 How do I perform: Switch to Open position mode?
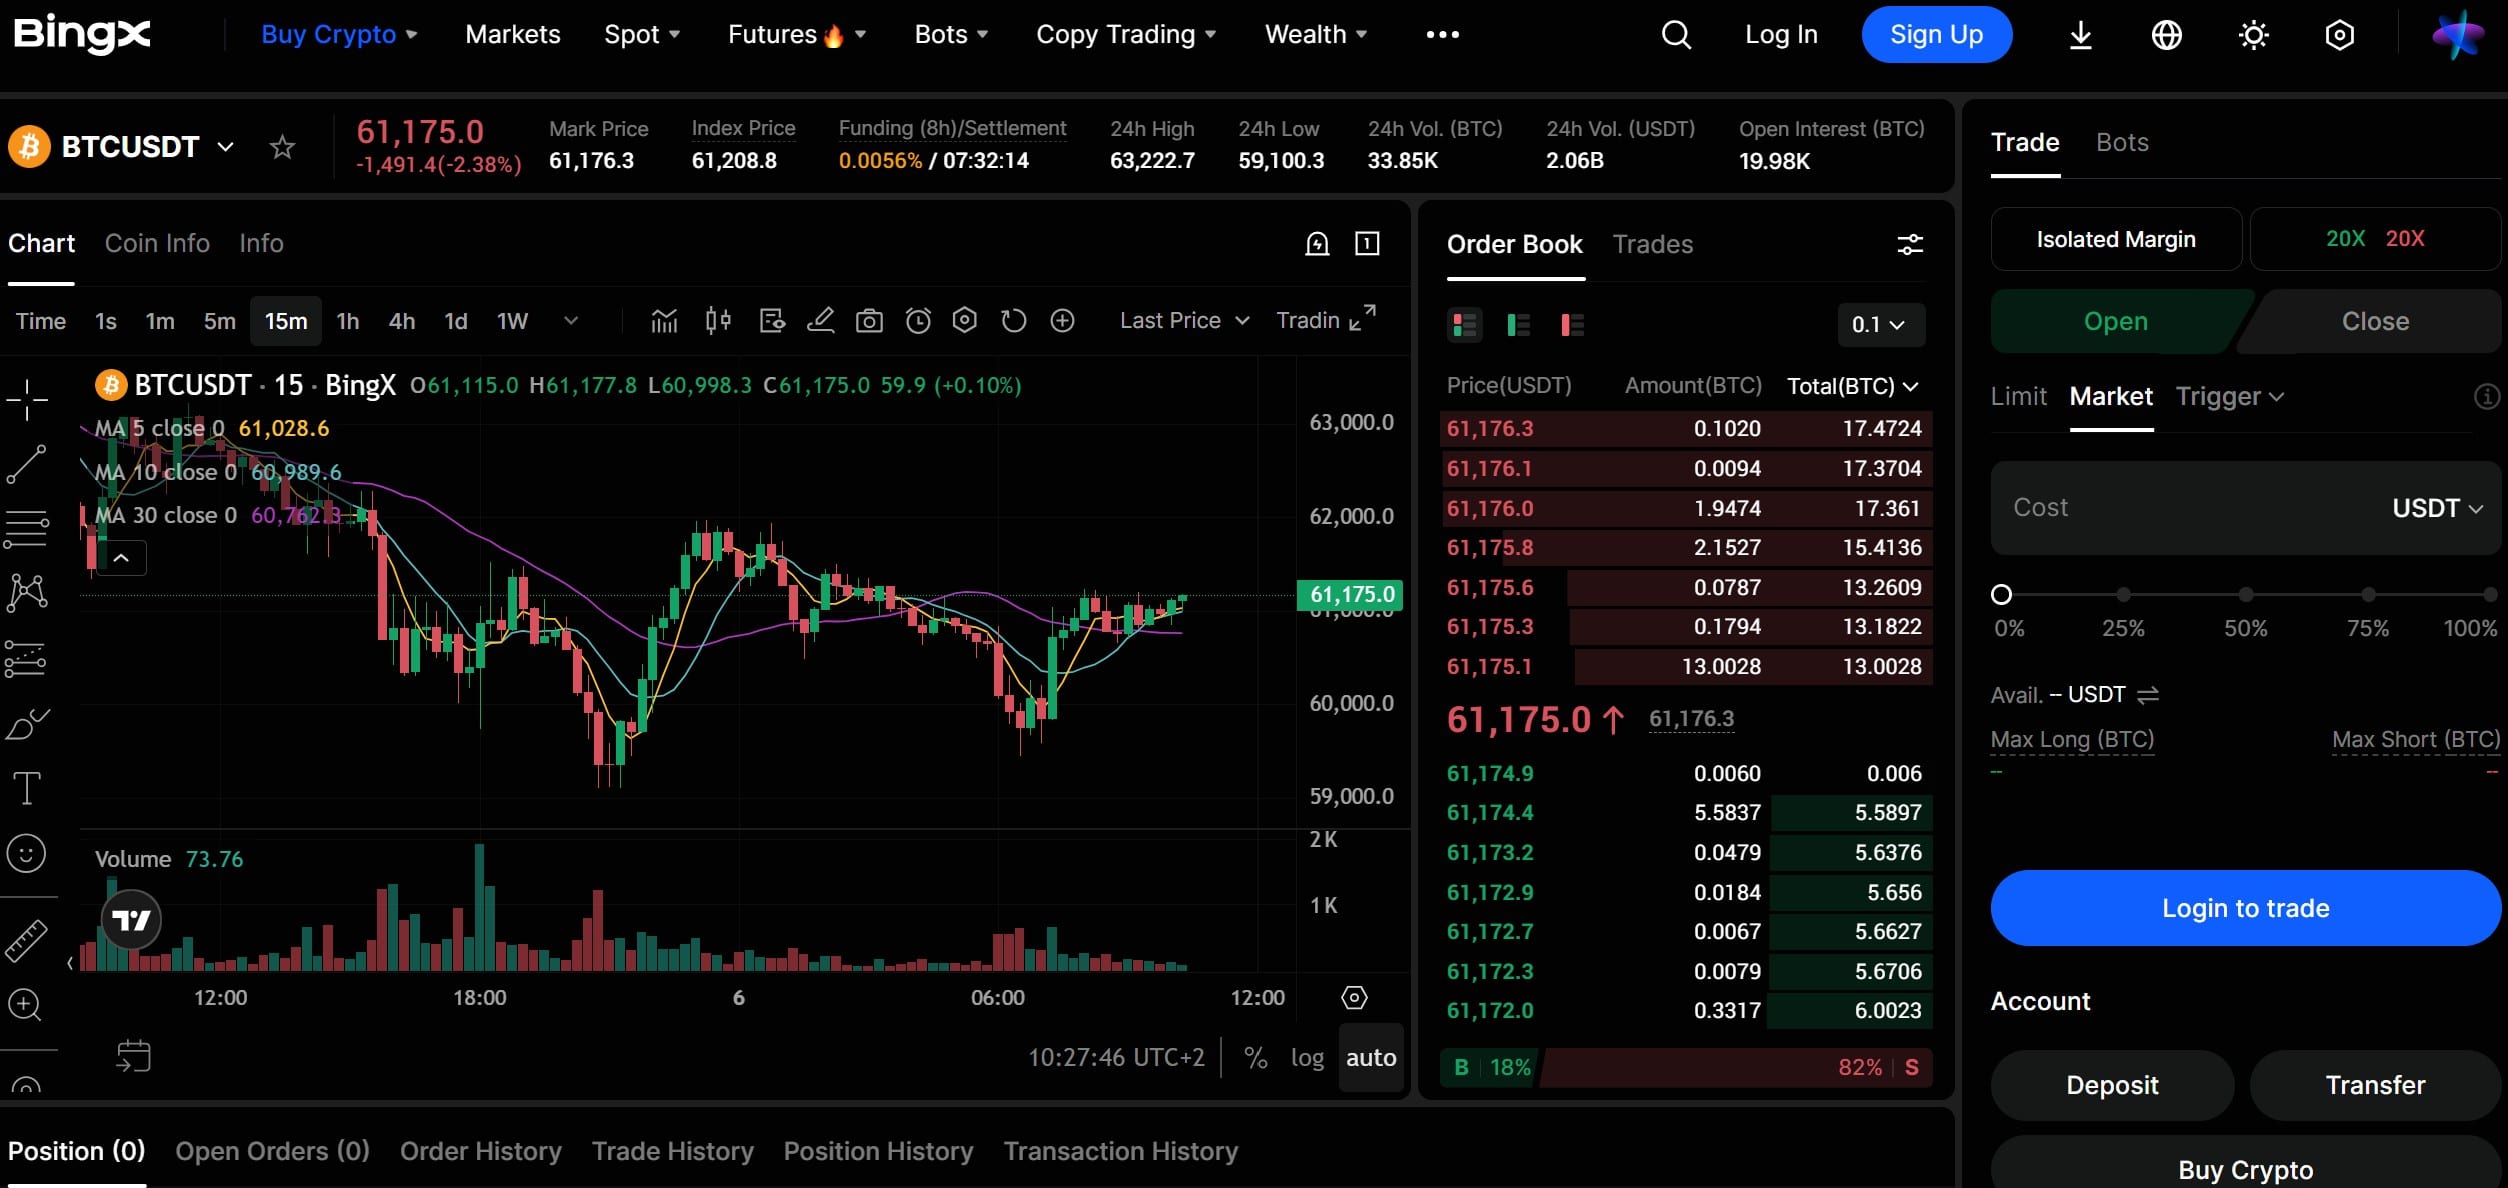click(2116, 321)
